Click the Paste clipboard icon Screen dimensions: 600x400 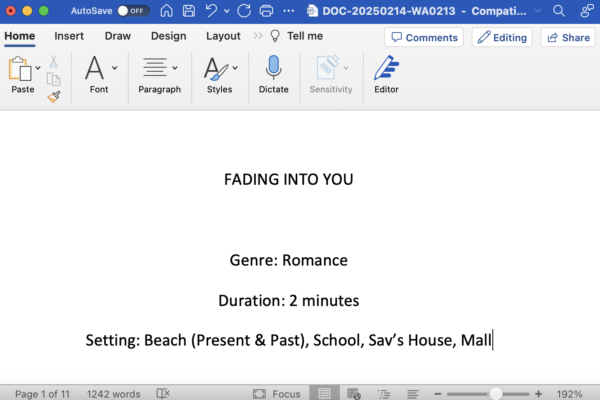(20, 69)
